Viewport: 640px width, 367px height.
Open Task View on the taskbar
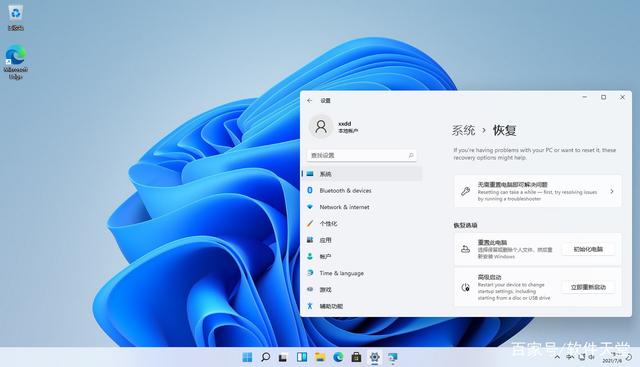283,358
